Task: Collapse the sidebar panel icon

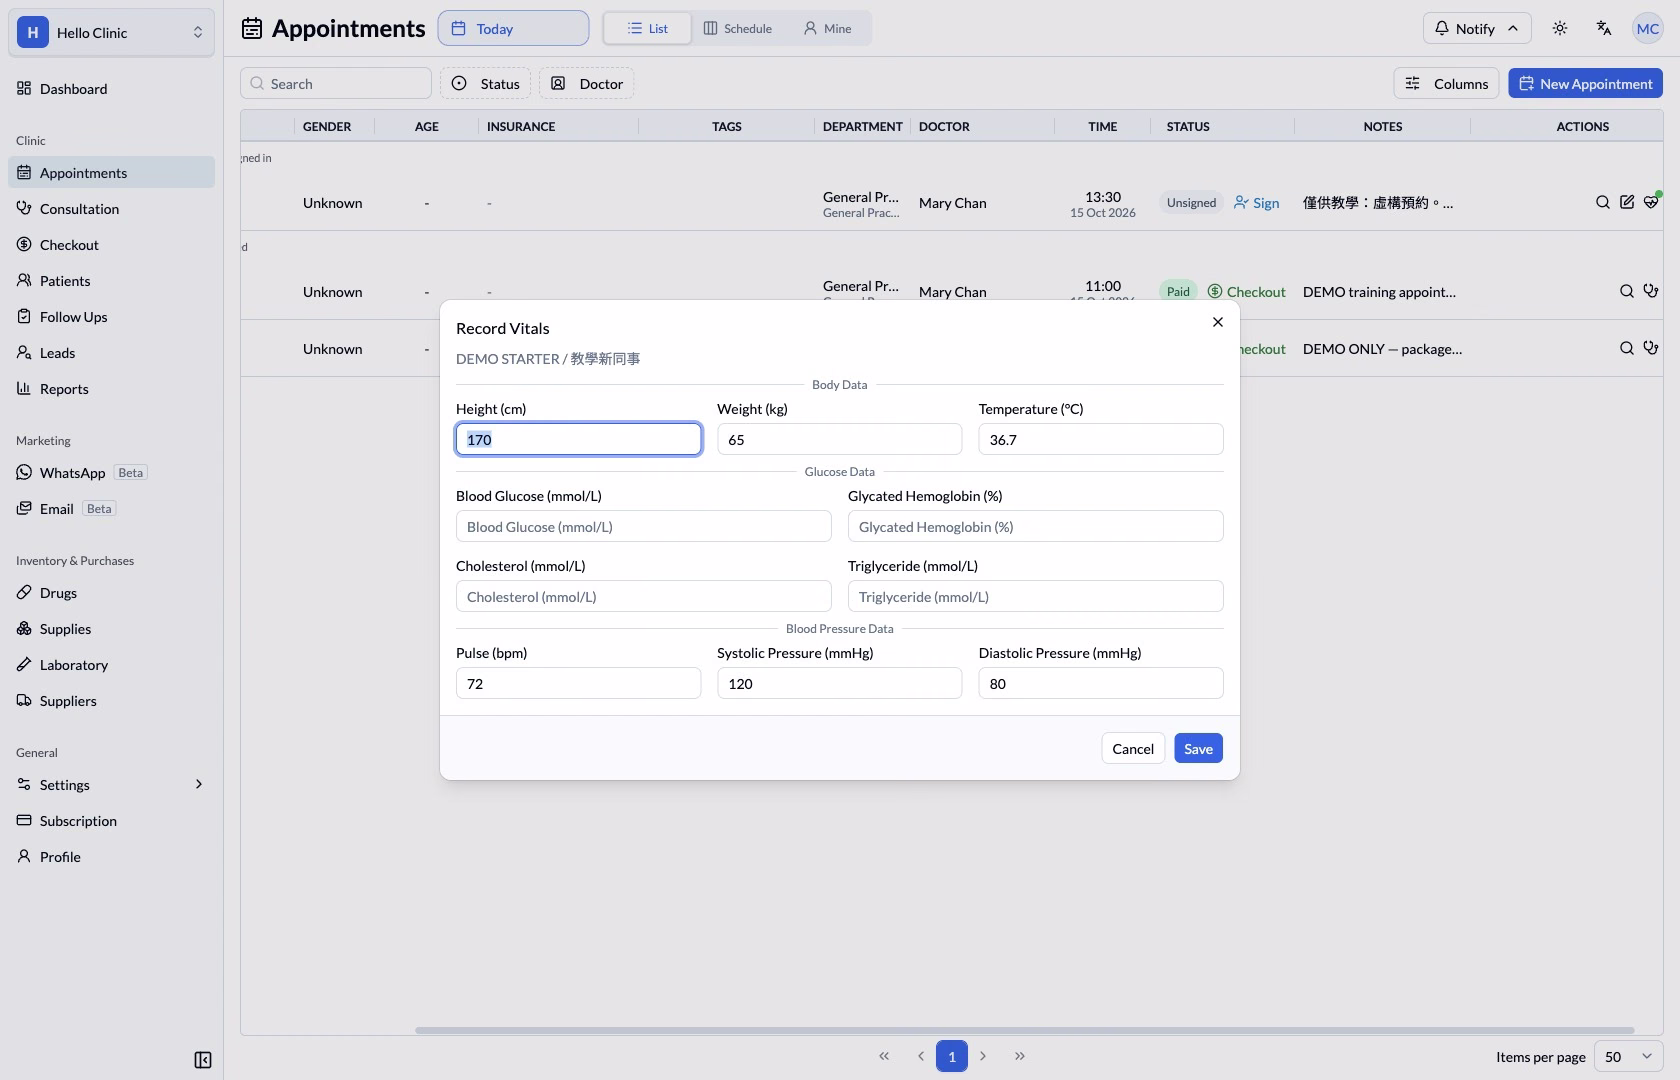Action: (203, 1060)
